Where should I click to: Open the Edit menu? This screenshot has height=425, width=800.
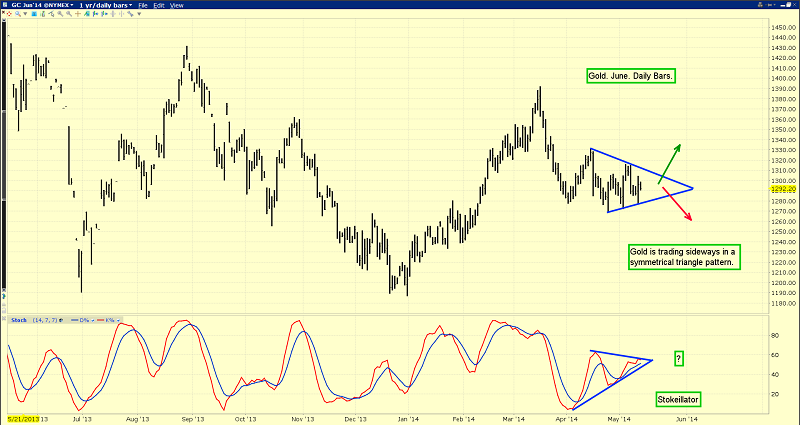[x=161, y=5]
